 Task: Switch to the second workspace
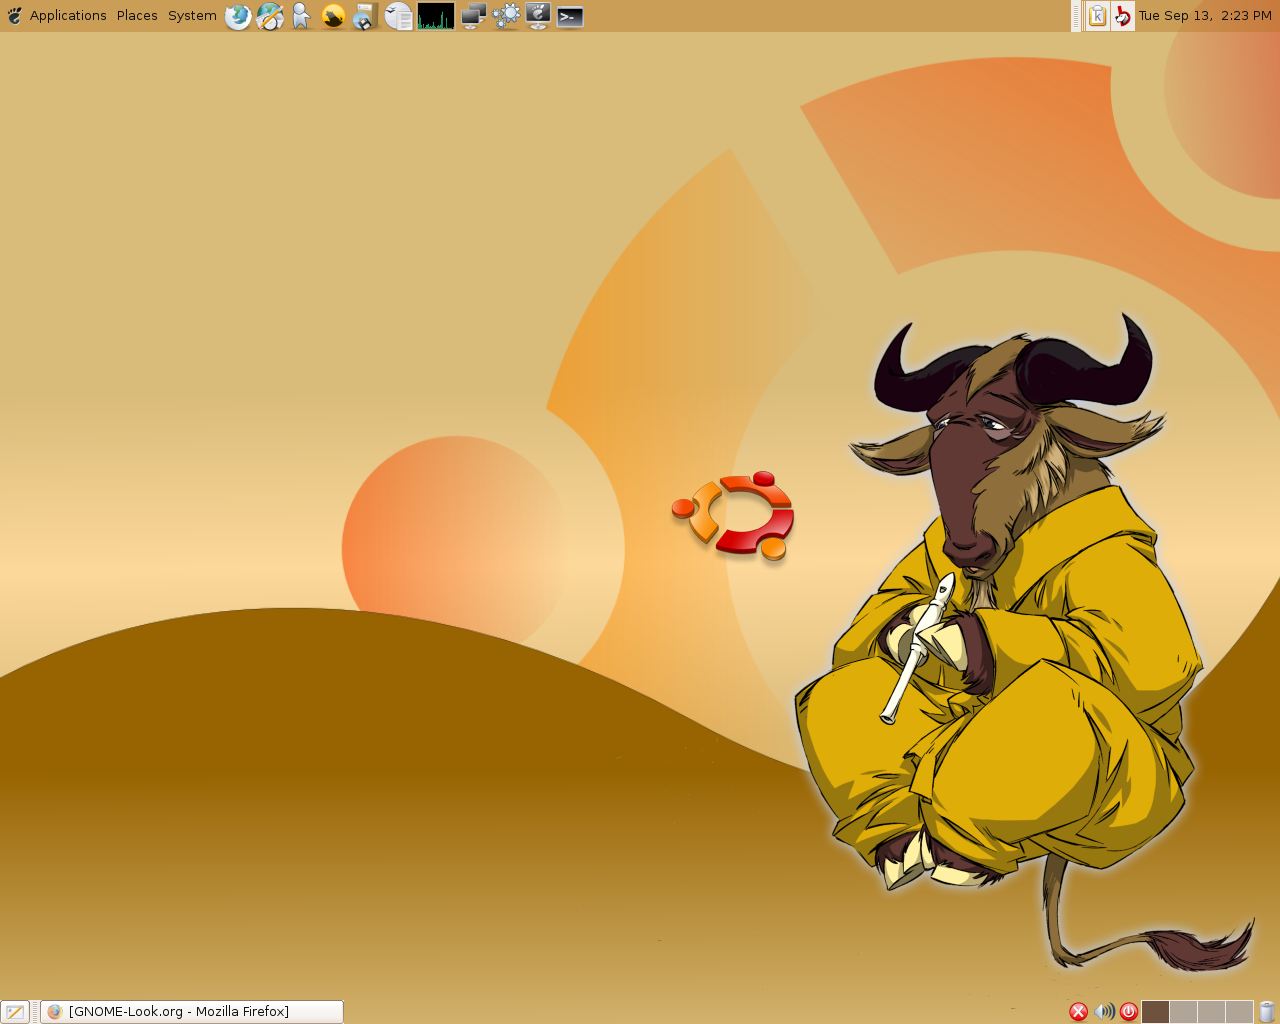[1183, 1012]
